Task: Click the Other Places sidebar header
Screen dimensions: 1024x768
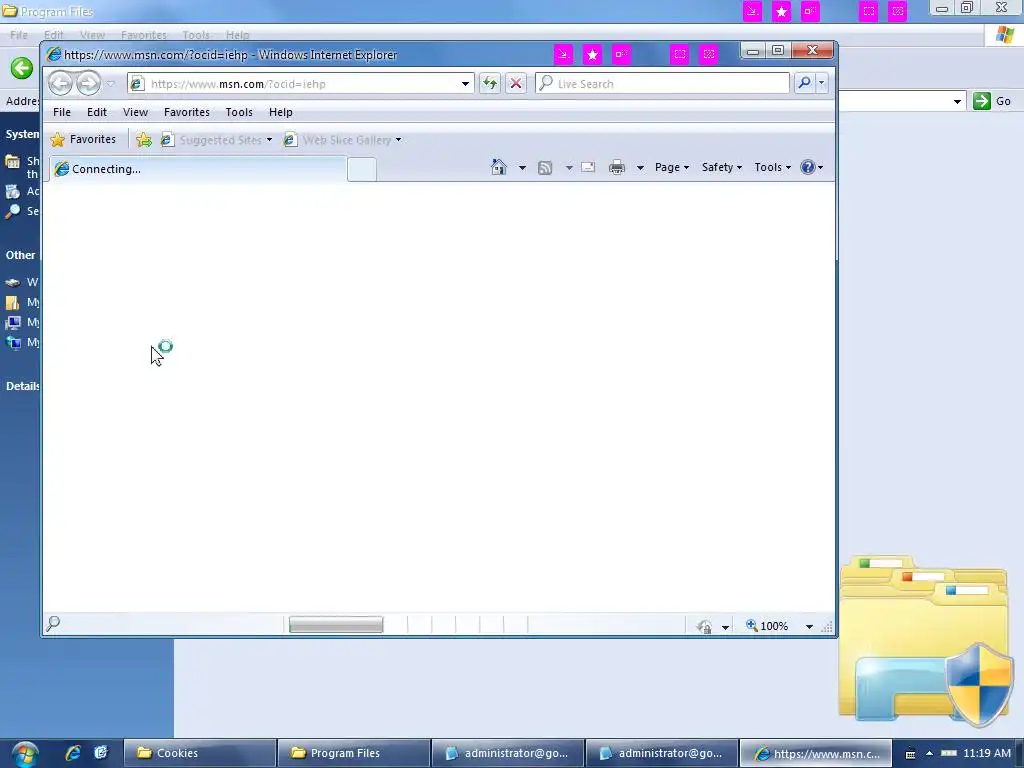Action: (x=21, y=255)
